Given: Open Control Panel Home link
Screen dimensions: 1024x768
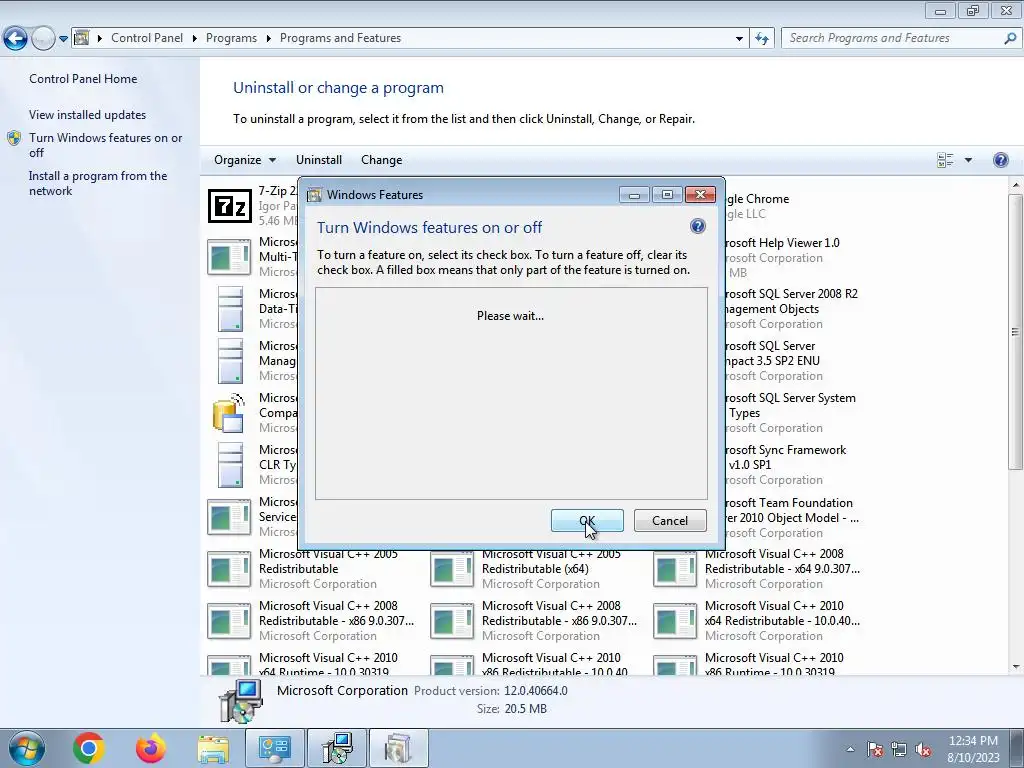Looking at the screenshot, I should coord(83,78).
